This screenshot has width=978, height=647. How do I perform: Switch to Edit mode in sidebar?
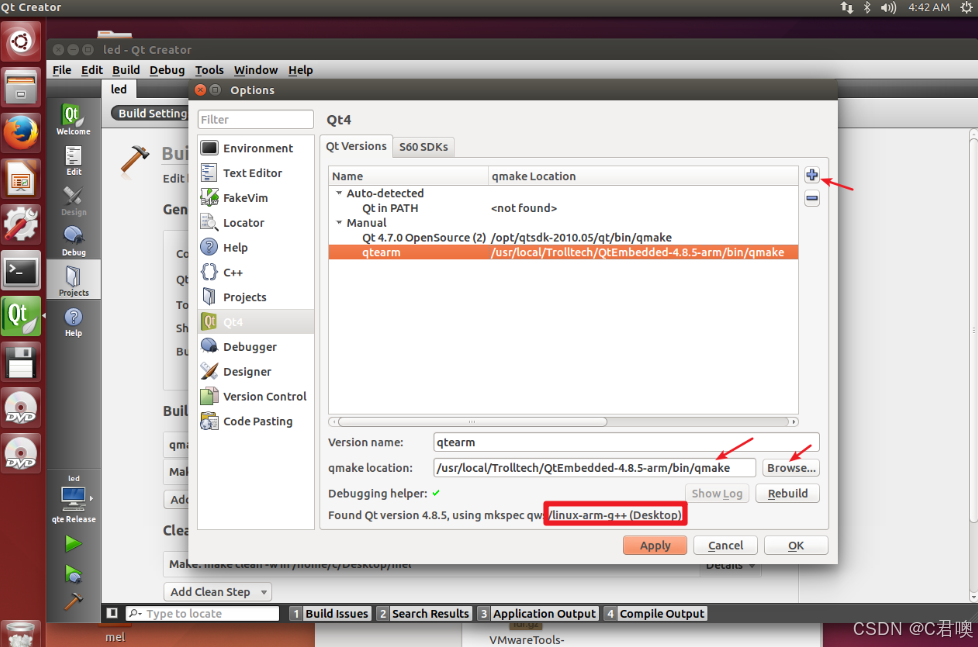74,160
